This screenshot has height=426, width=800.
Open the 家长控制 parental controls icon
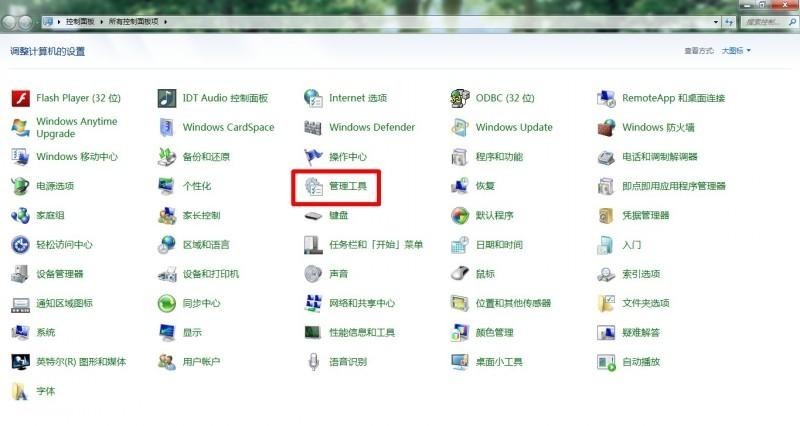tap(167, 215)
